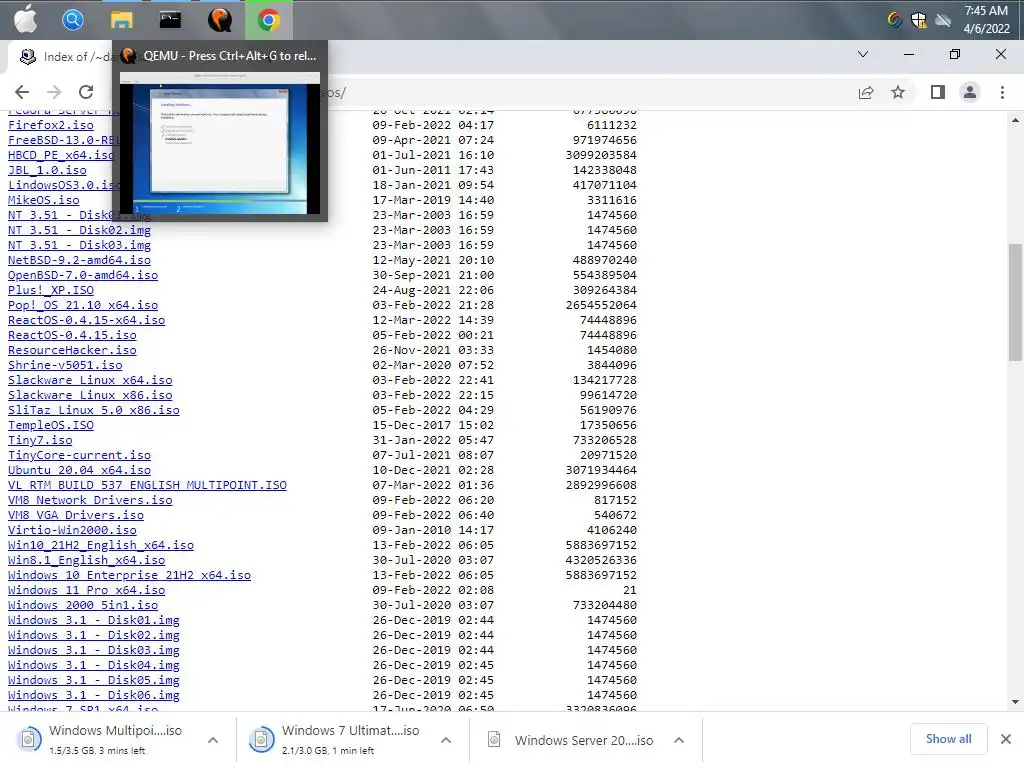Screen dimensions: 1024x768
Task: Open options for Windows 7 Ultimate download
Action: pyautogui.click(x=446, y=740)
